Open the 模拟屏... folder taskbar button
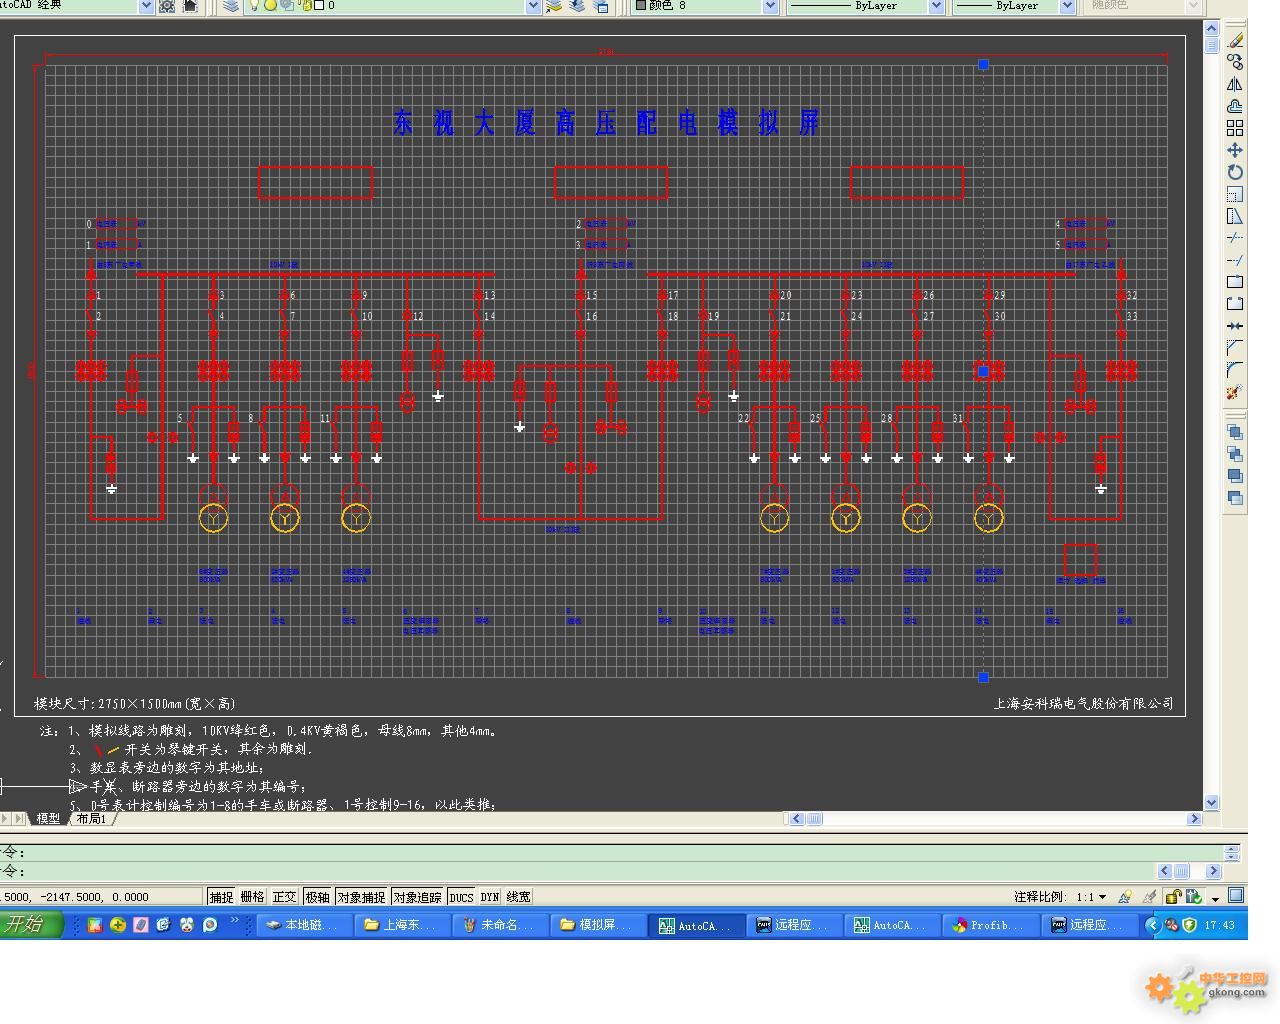The image size is (1280, 1024). click(x=600, y=925)
